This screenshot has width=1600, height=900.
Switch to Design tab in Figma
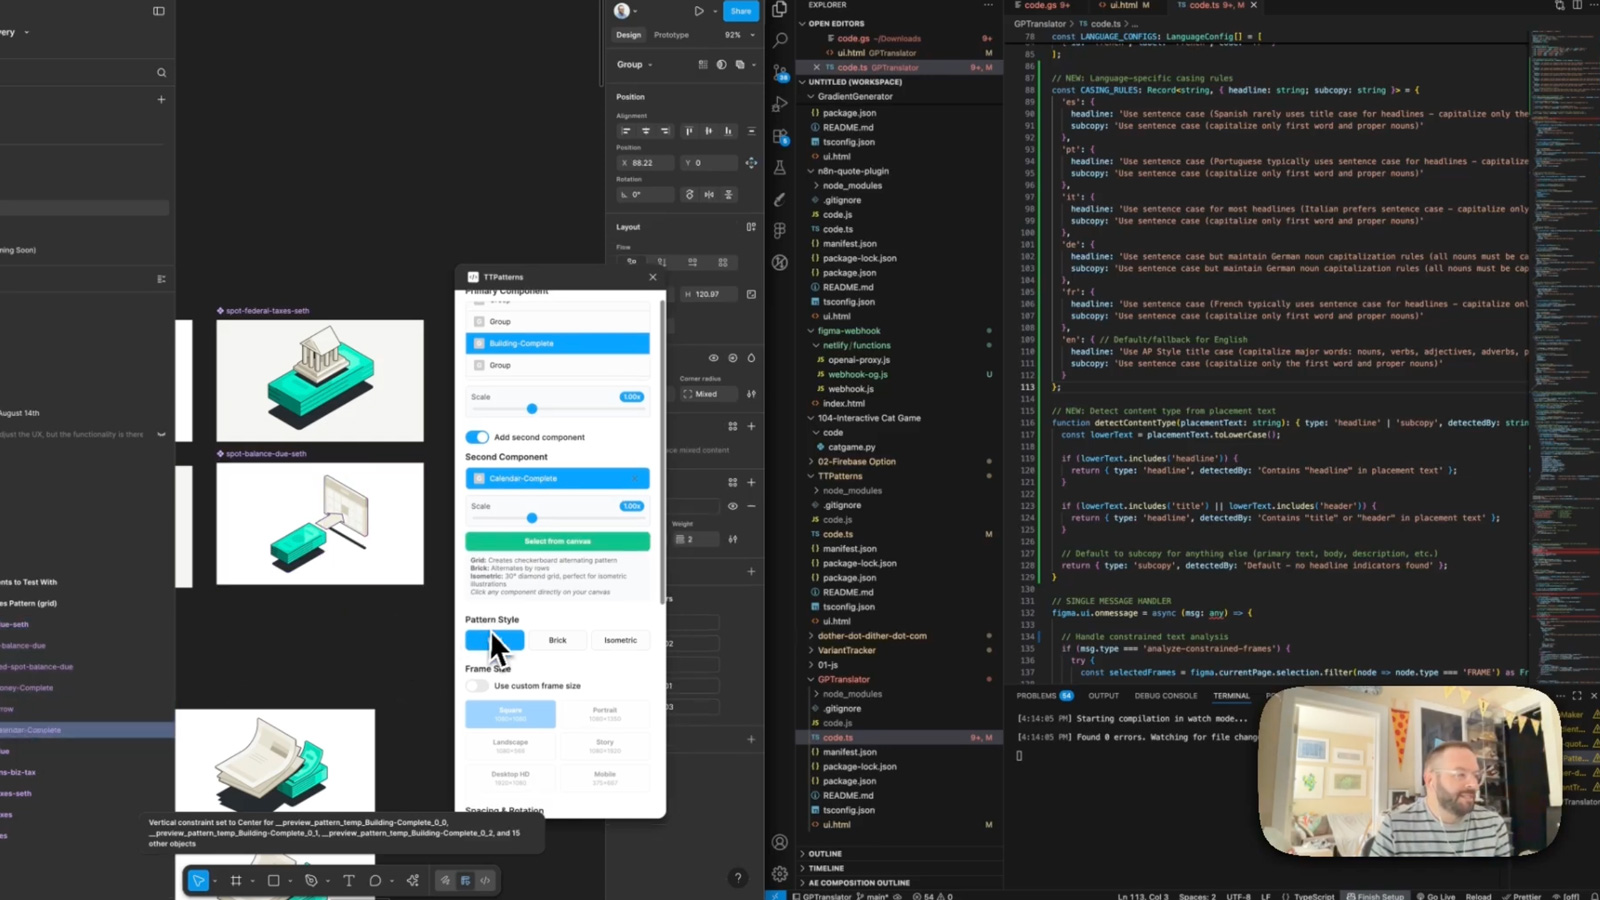click(628, 35)
